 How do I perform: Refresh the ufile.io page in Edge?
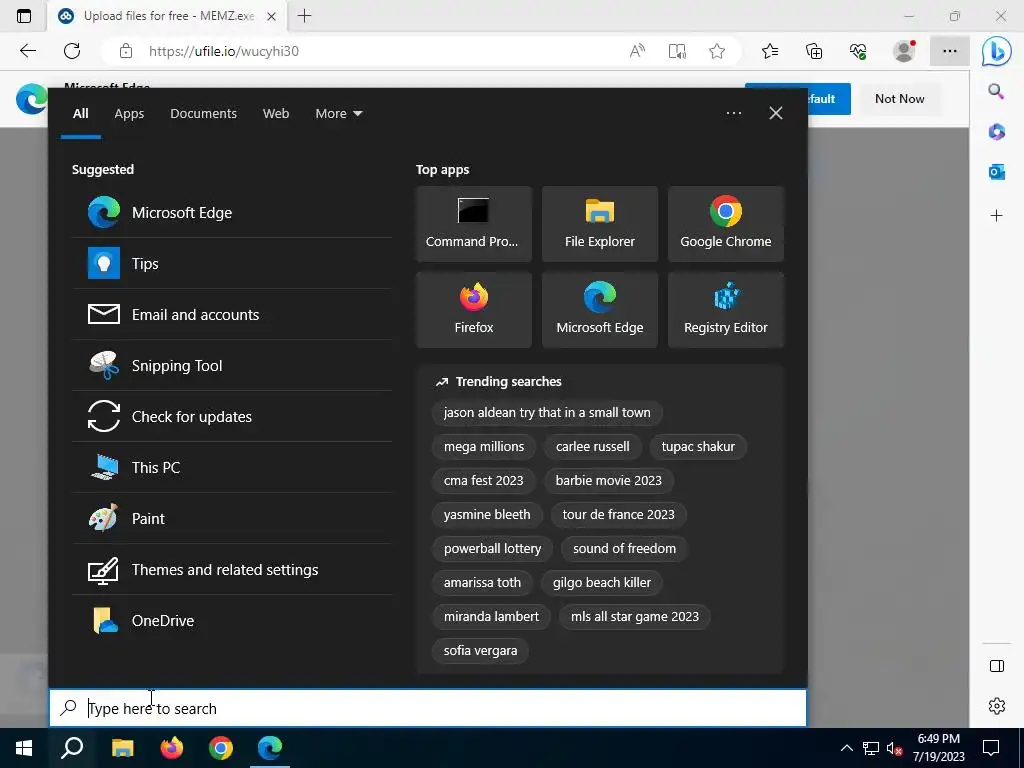point(72,51)
